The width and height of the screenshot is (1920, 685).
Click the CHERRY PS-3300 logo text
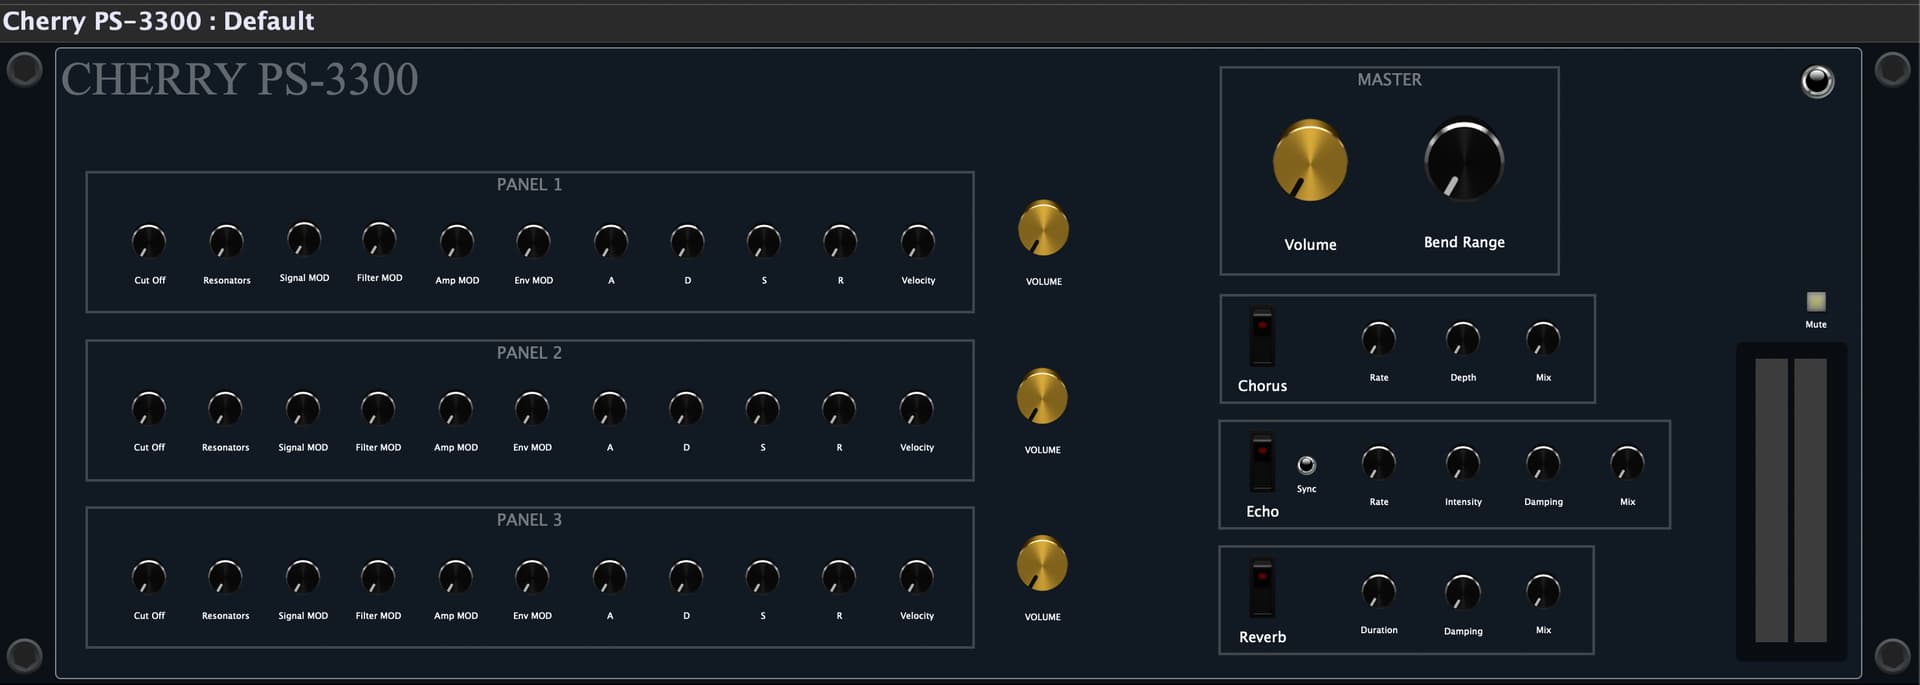point(240,79)
